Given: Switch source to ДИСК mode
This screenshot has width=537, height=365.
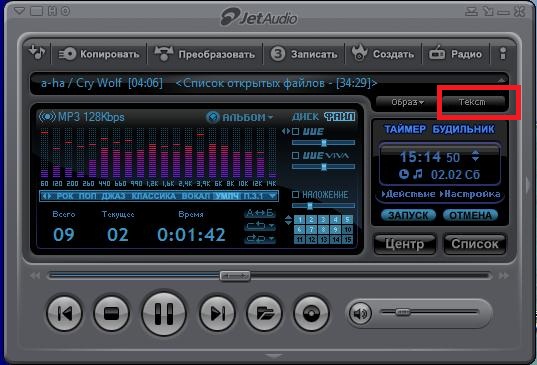Looking at the screenshot, I should [x=305, y=117].
